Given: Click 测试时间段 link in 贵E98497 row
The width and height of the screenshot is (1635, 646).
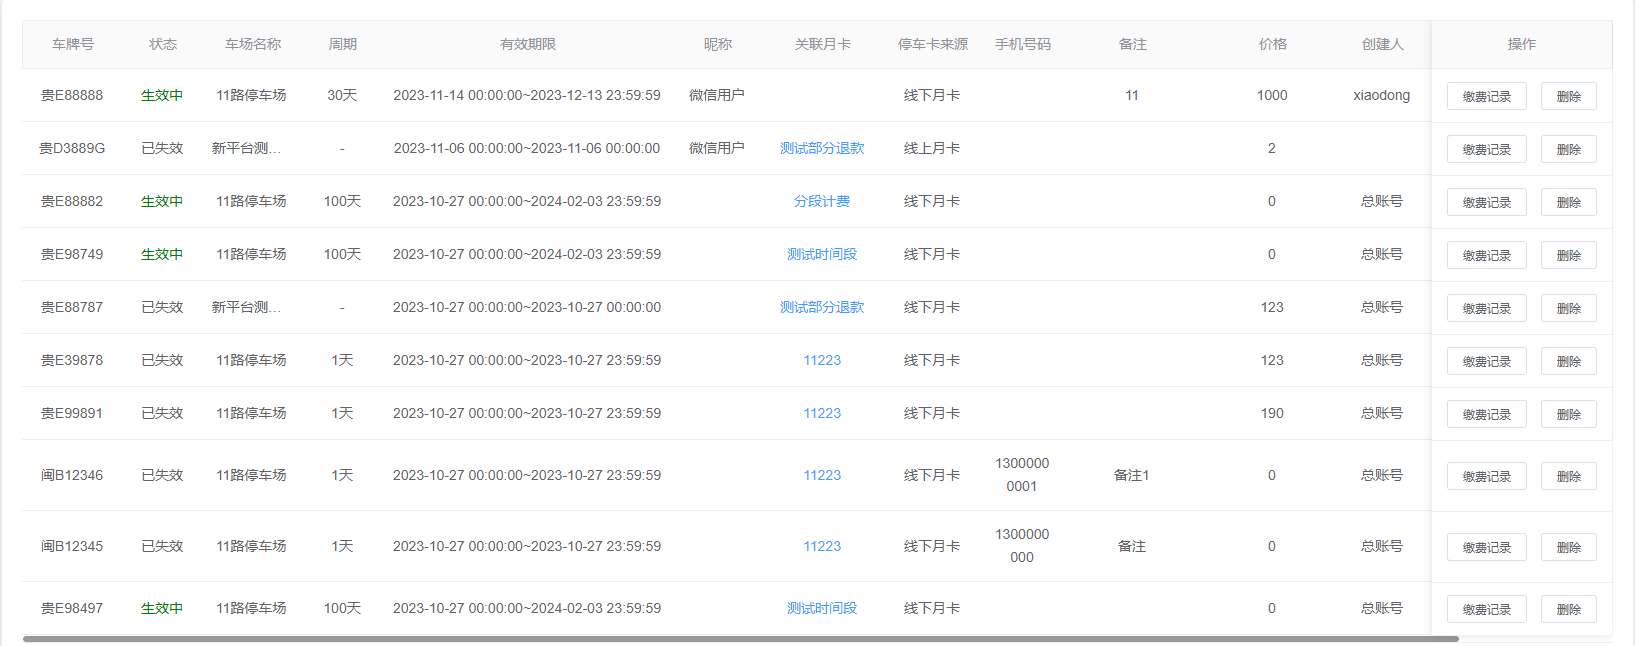Looking at the screenshot, I should [822, 608].
